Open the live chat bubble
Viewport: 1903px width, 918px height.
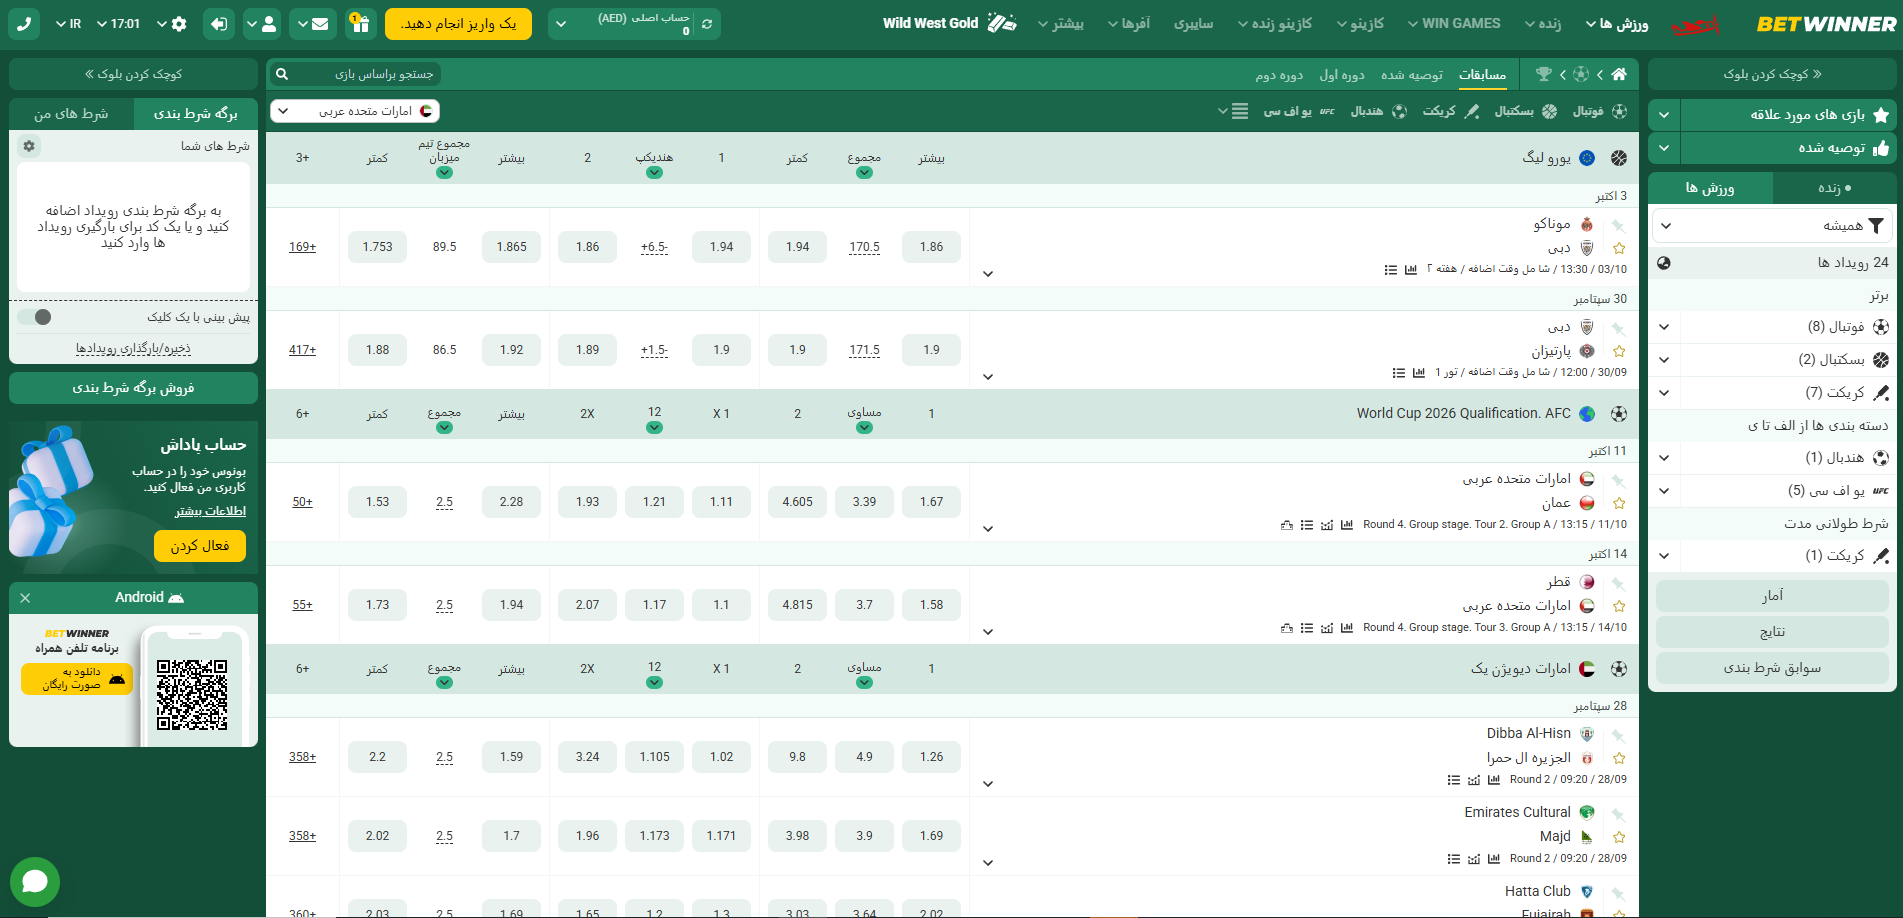tap(35, 881)
